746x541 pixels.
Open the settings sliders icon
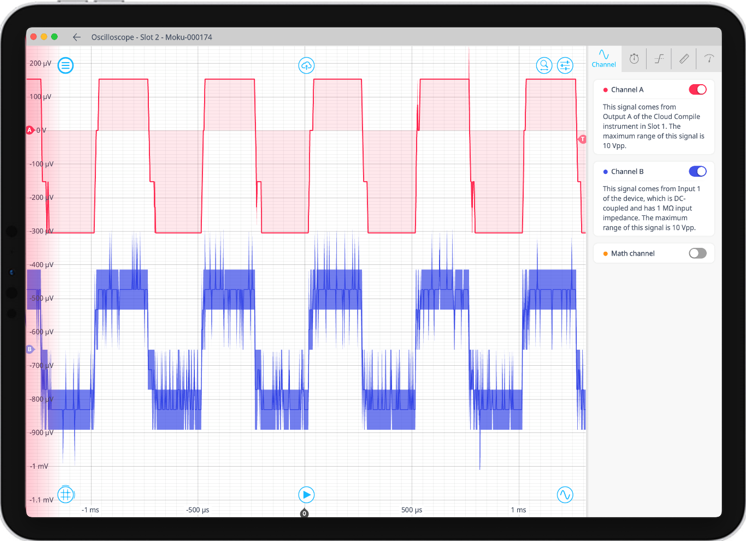click(x=565, y=65)
